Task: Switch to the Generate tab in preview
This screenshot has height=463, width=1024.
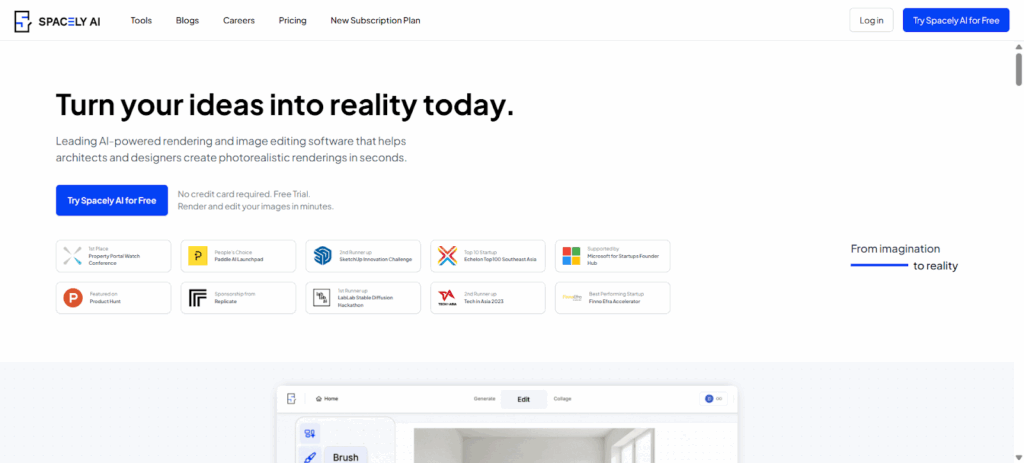Action: [x=484, y=399]
